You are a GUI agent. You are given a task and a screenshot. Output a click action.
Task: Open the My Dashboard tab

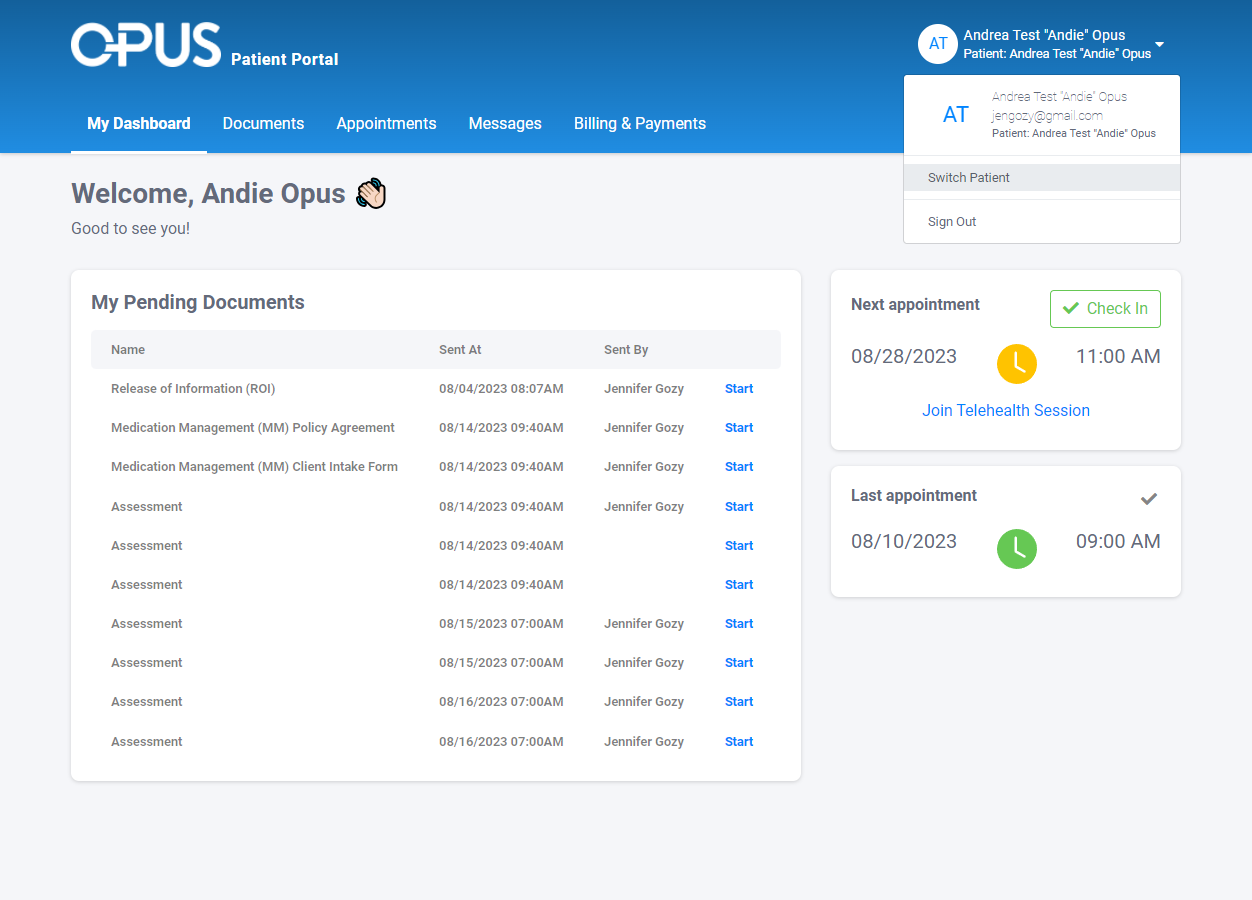[x=139, y=124]
